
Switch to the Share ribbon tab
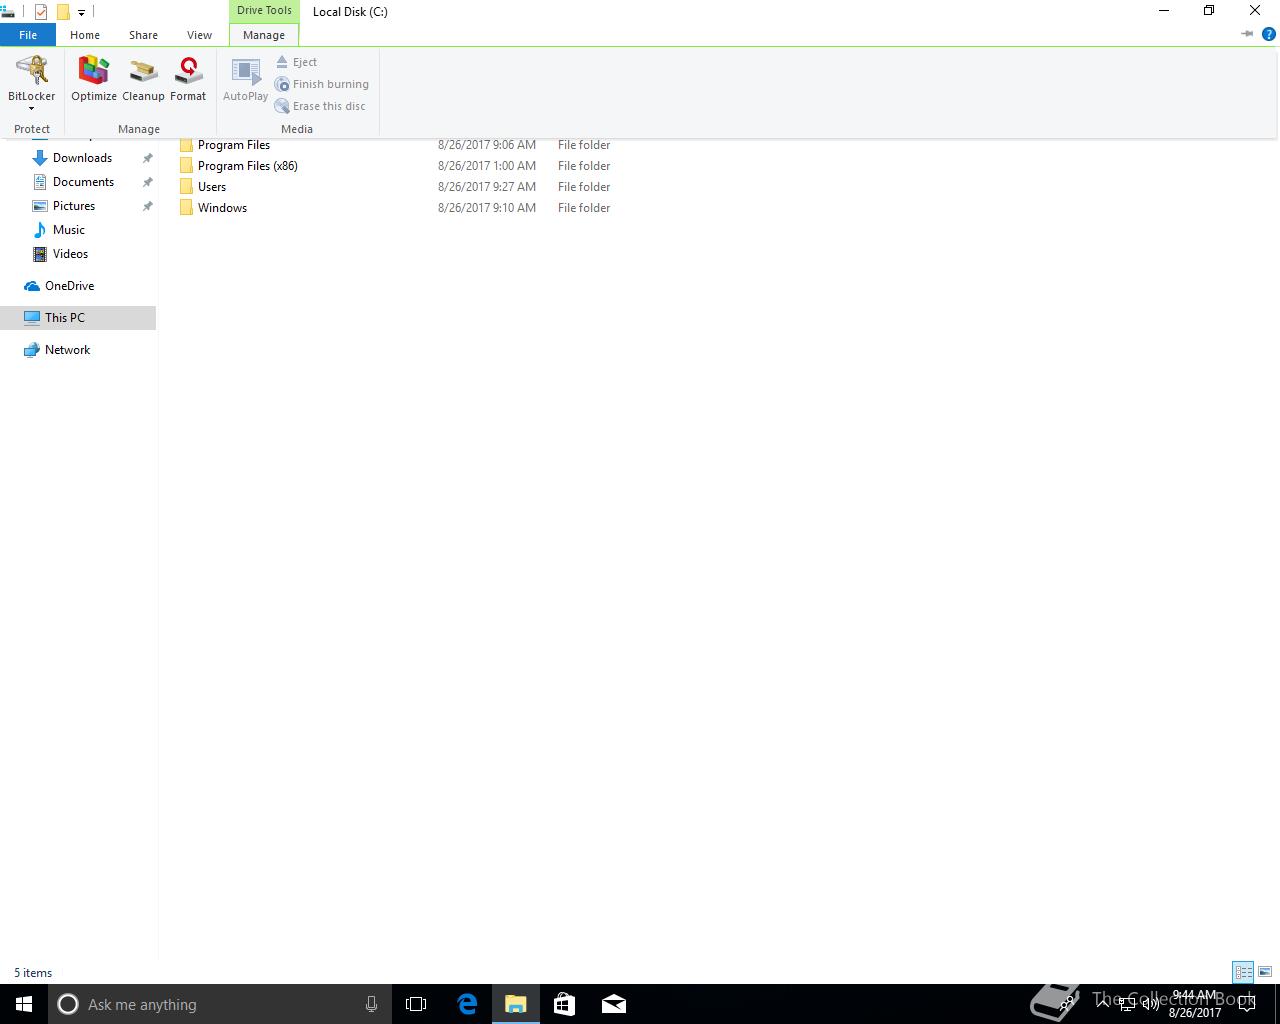click(x=143, y=35)
